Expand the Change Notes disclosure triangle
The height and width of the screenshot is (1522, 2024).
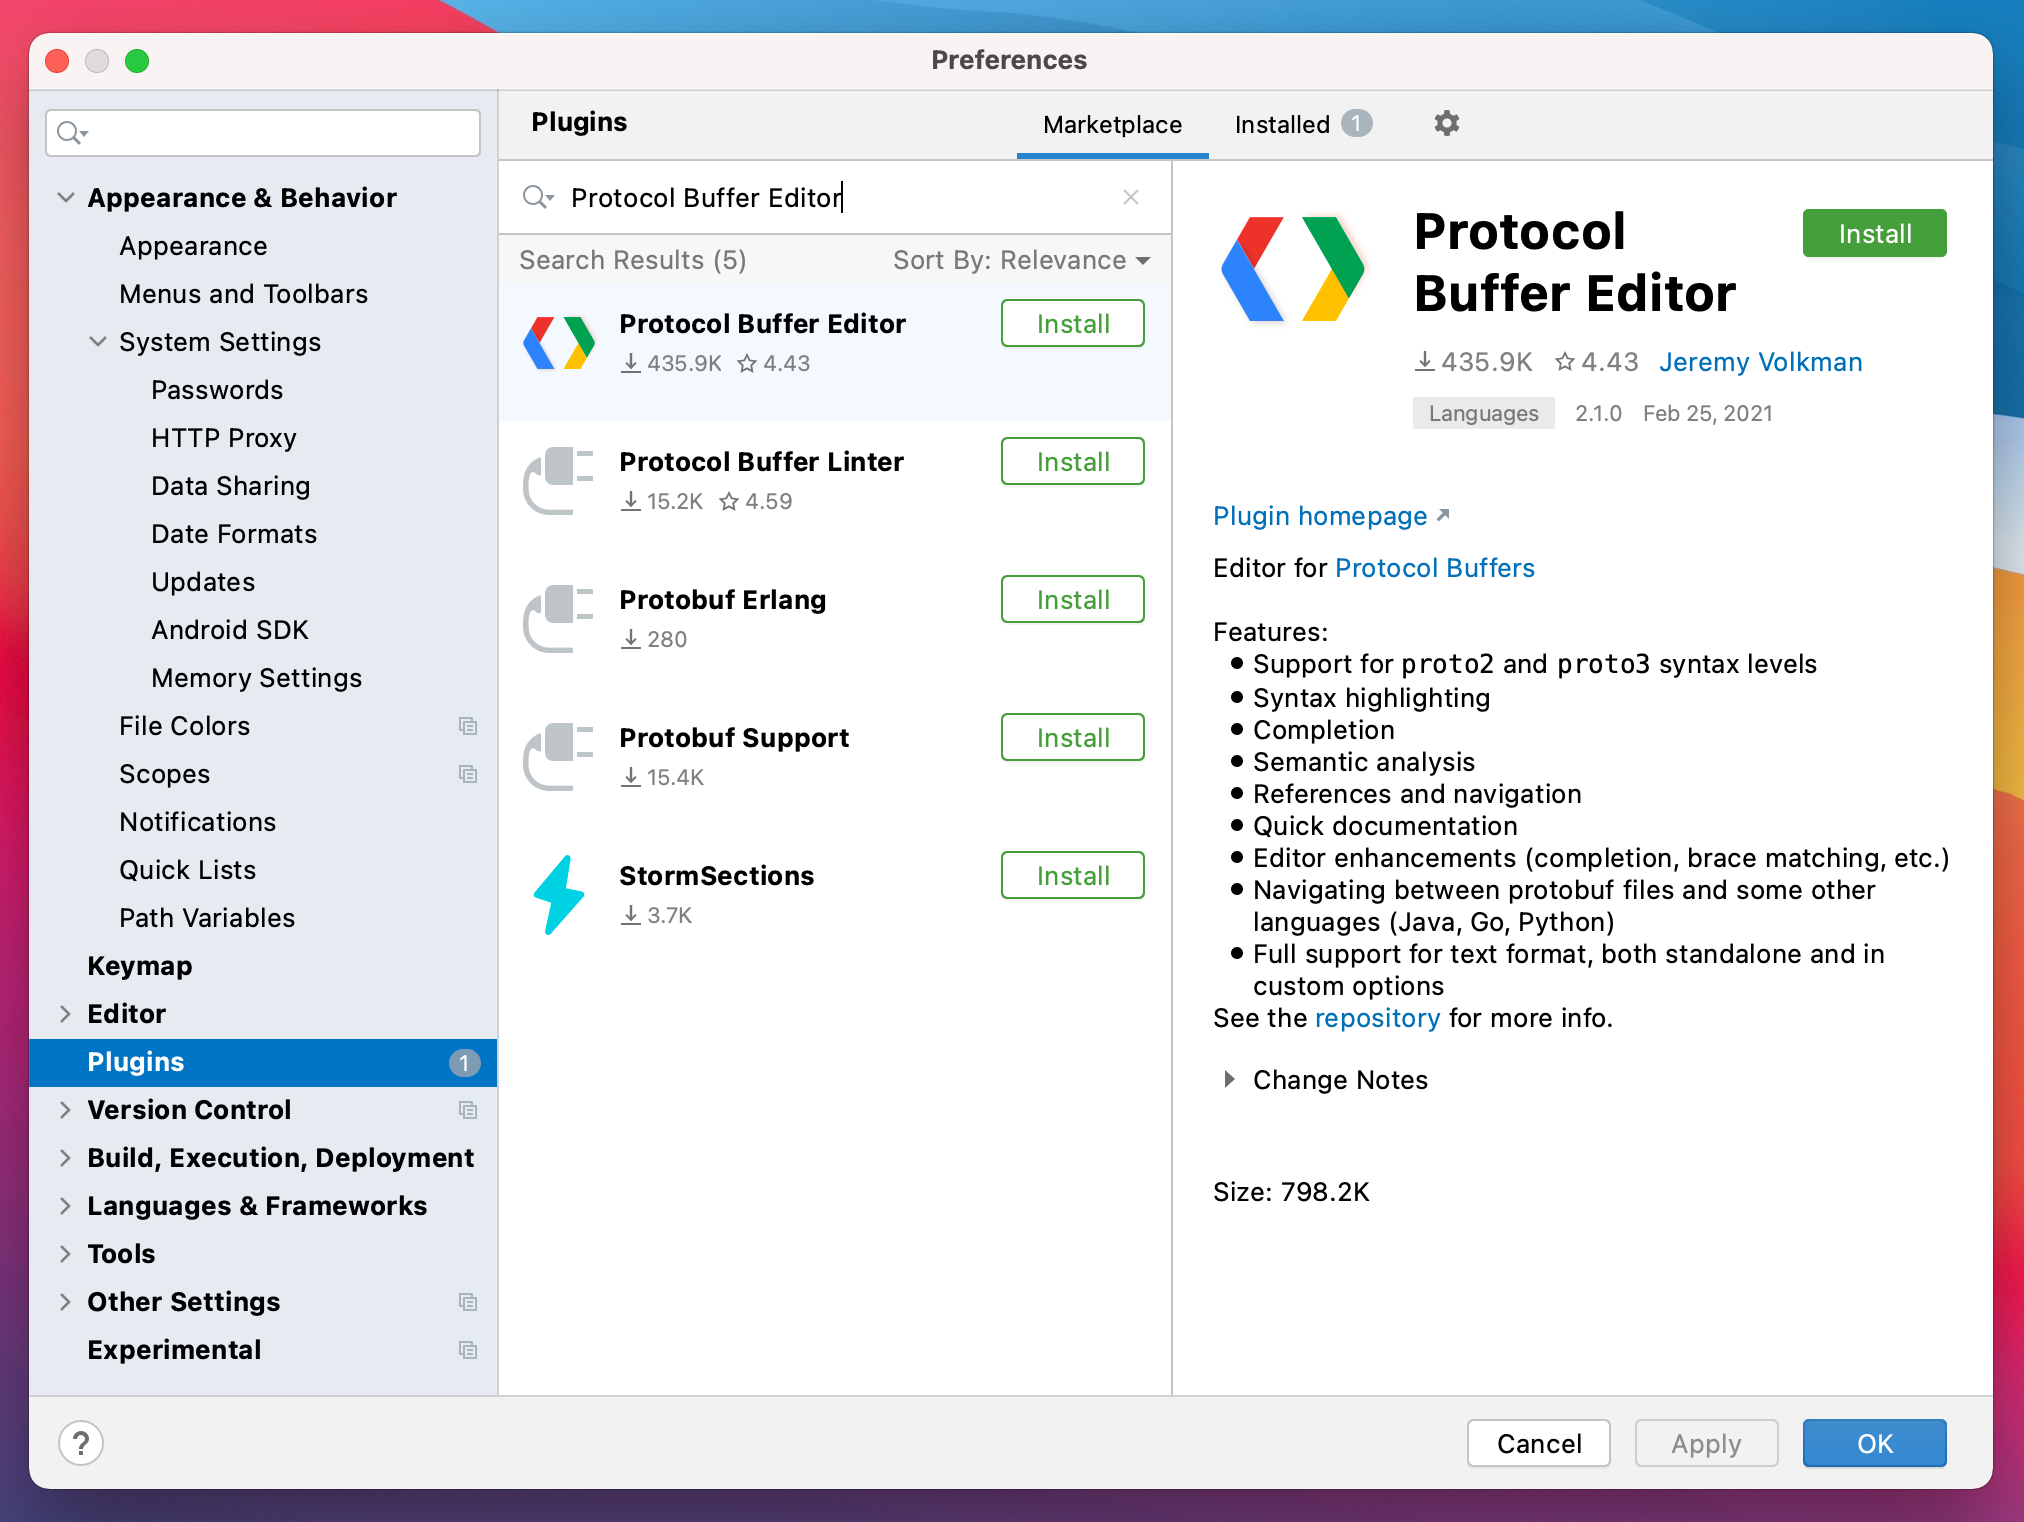coord(1229,1080)
